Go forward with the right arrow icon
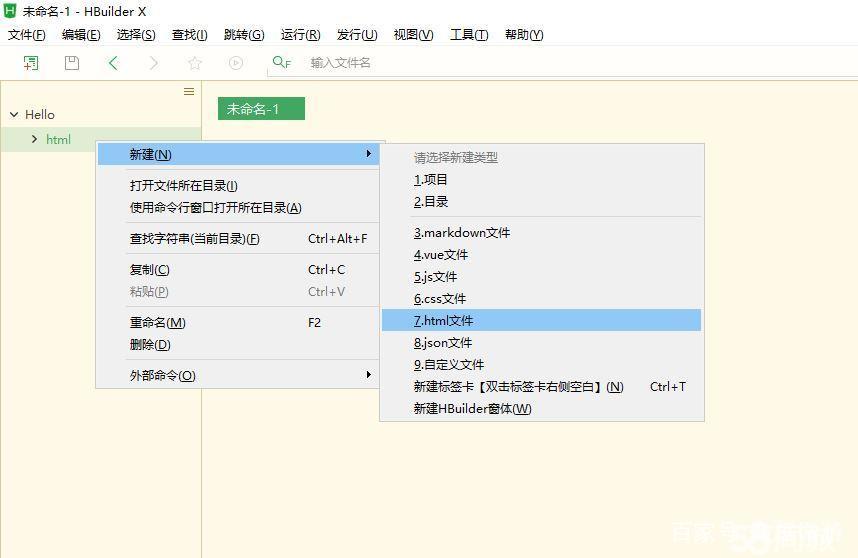Viewport: 858px width, 558px height. [154, 63]
